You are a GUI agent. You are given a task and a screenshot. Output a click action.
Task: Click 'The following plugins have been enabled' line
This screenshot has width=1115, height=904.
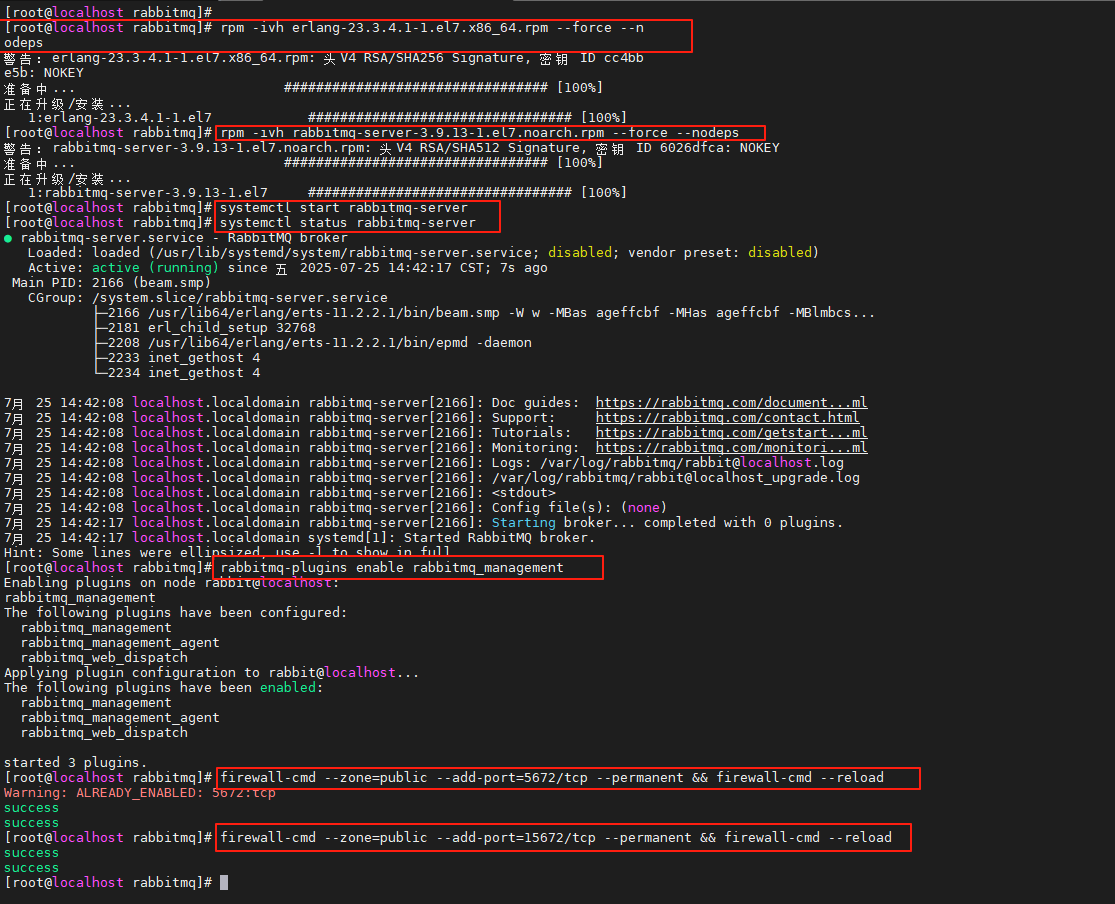click(164, 688)
